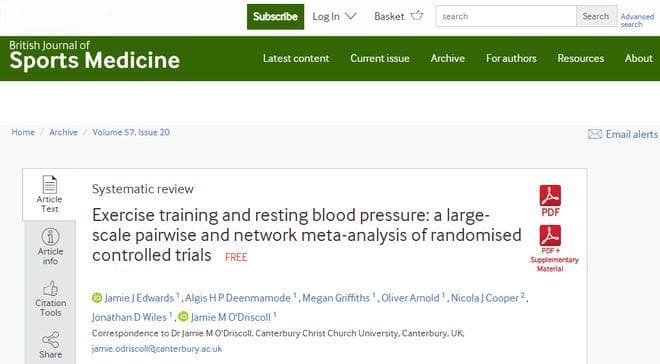Click the Search button
The height and width of the screenshot is (364, 660).
[596, 16]
